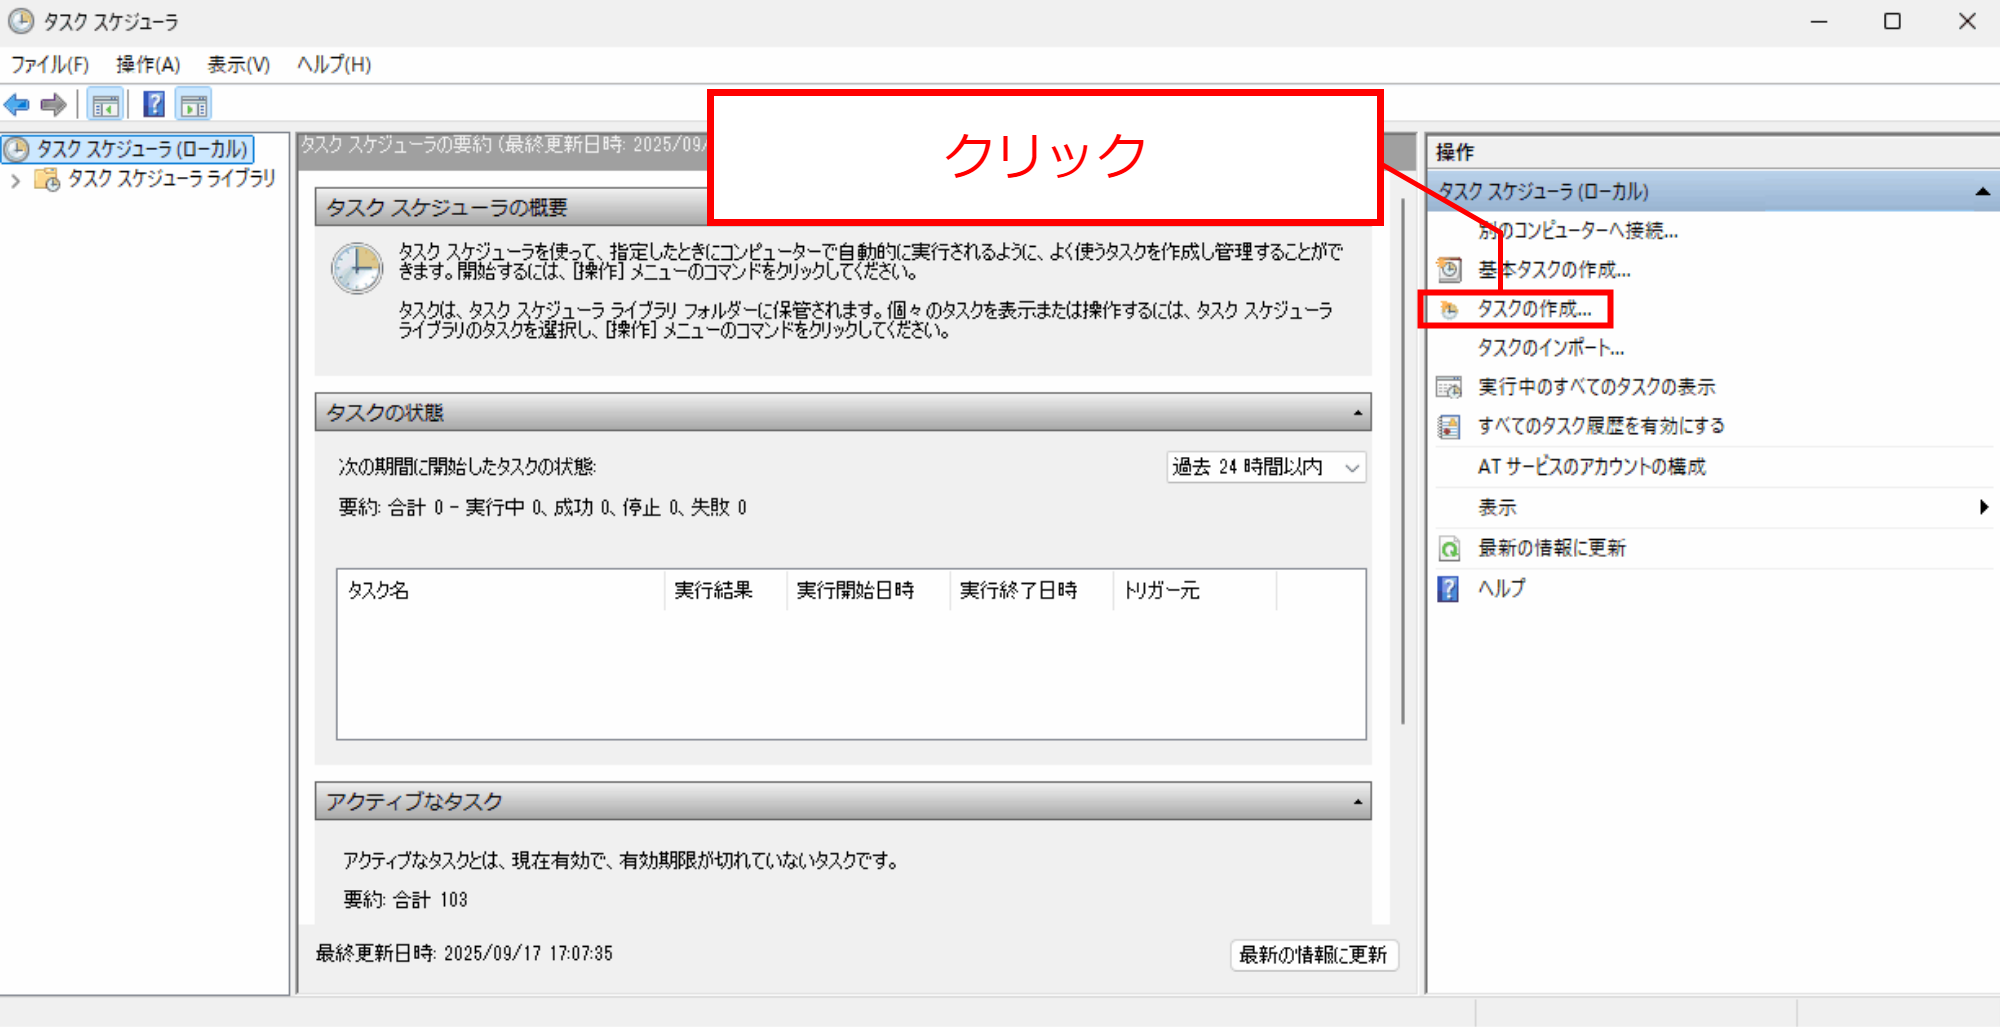Click タスクのインポート... action
Image resolution: width=2000 pixels, height=1027 pixels.
point(1551,348)
